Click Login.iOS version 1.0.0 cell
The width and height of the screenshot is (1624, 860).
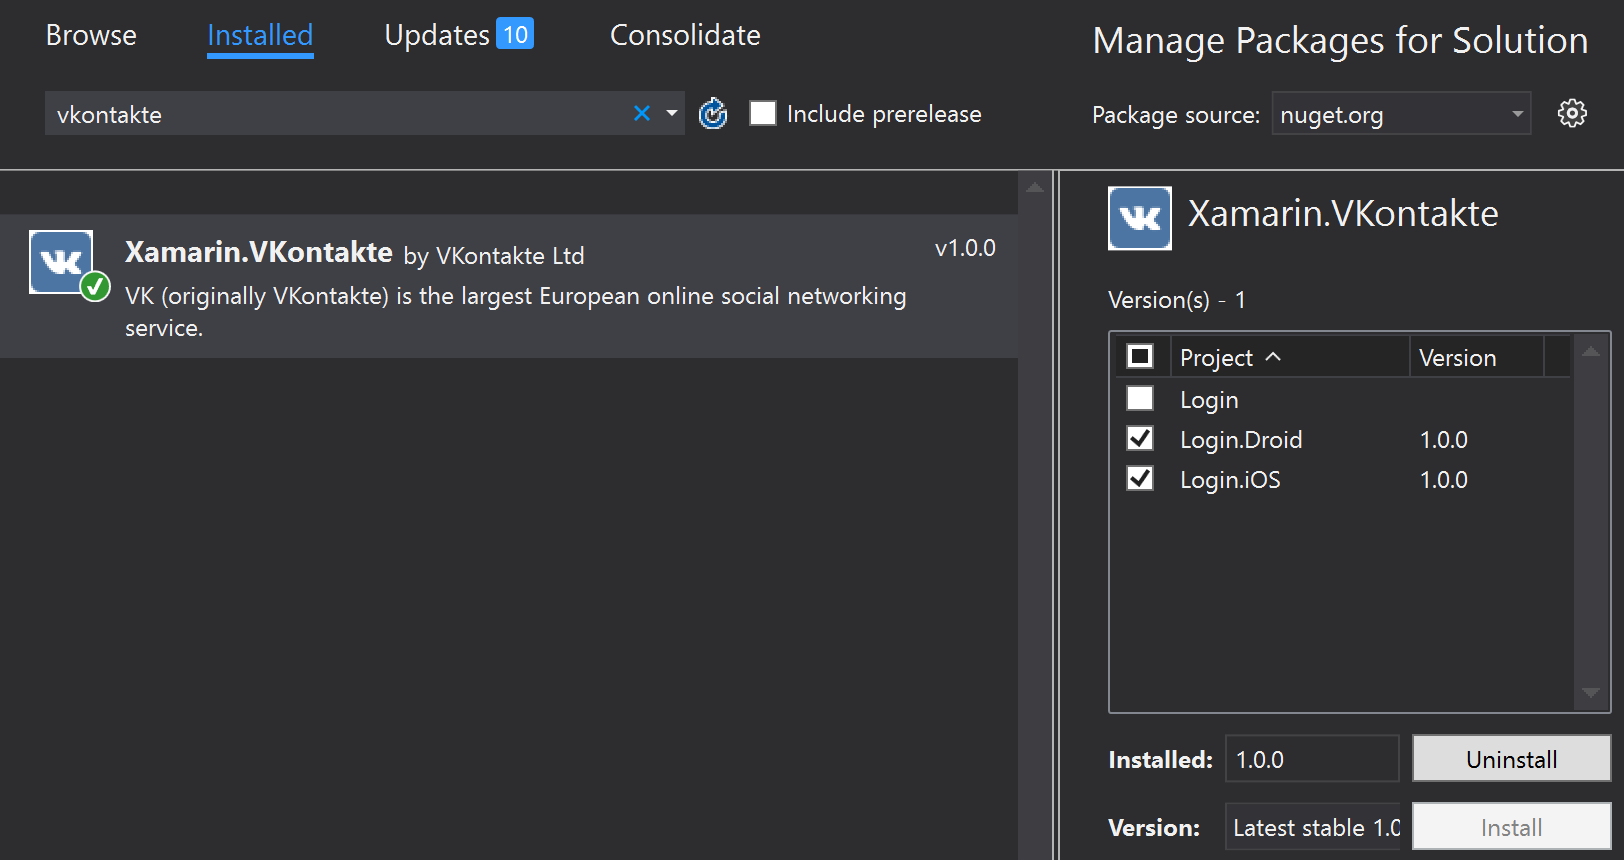(x=1444, y=479)
